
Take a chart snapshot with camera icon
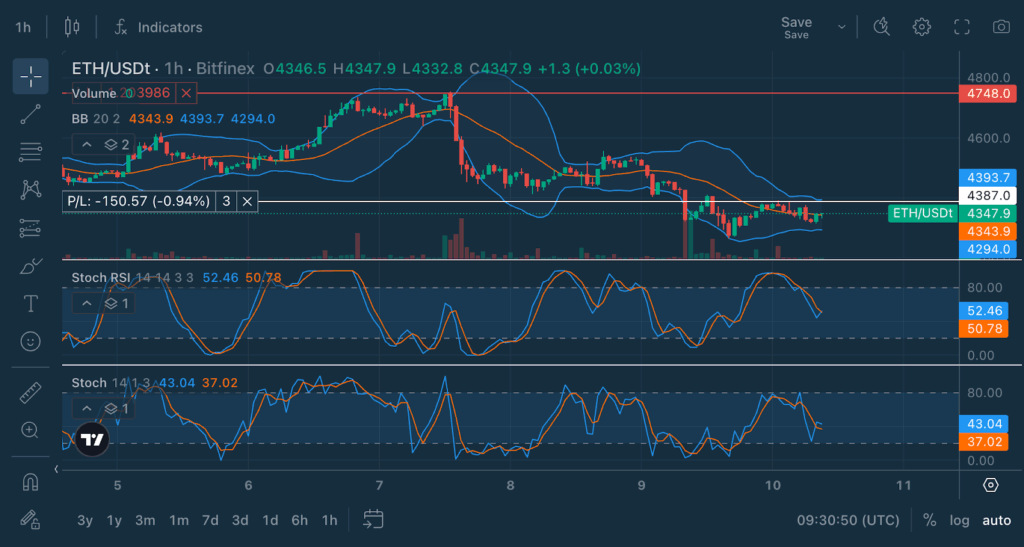[x=1000, y=27]
